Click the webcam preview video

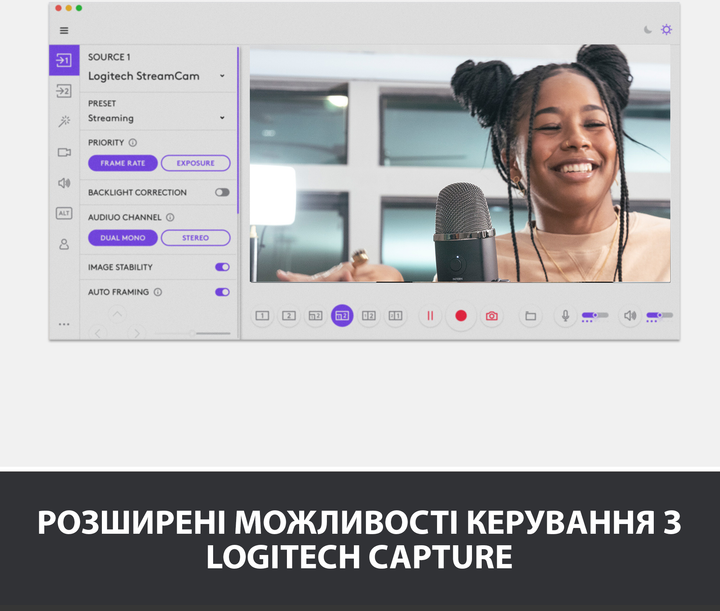[x=460, y=163]
